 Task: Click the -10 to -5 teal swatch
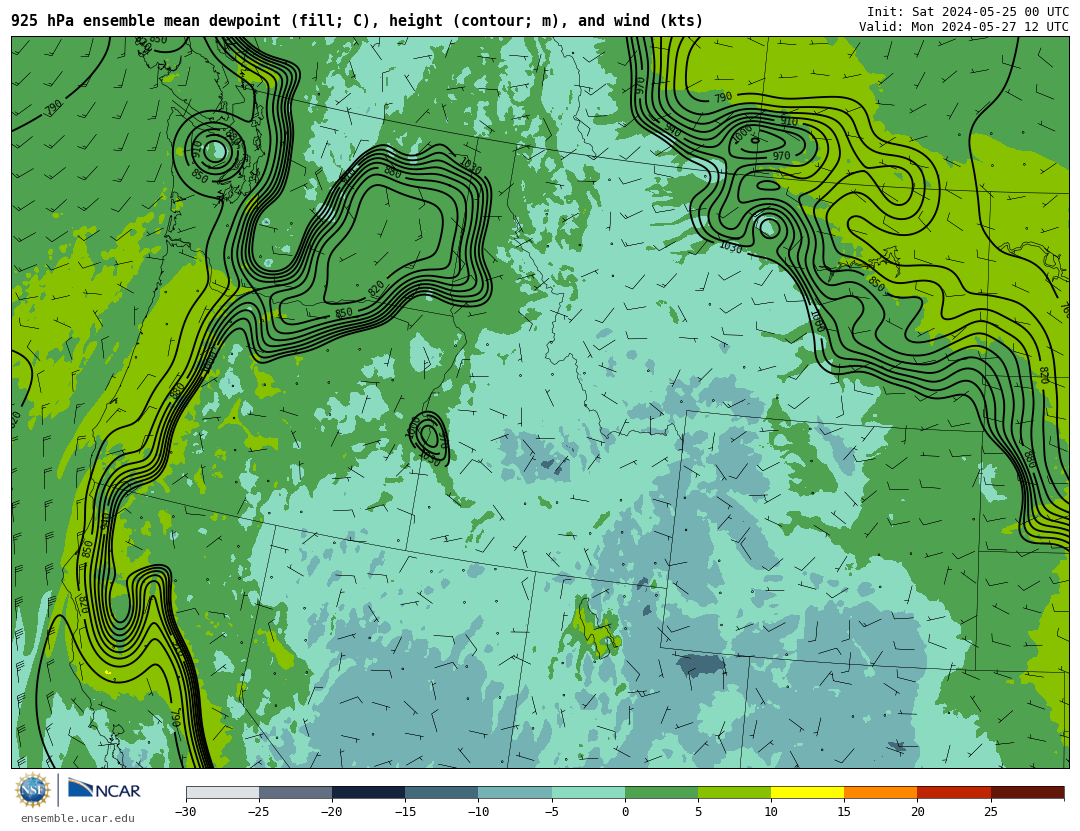[x=515, y=793]
